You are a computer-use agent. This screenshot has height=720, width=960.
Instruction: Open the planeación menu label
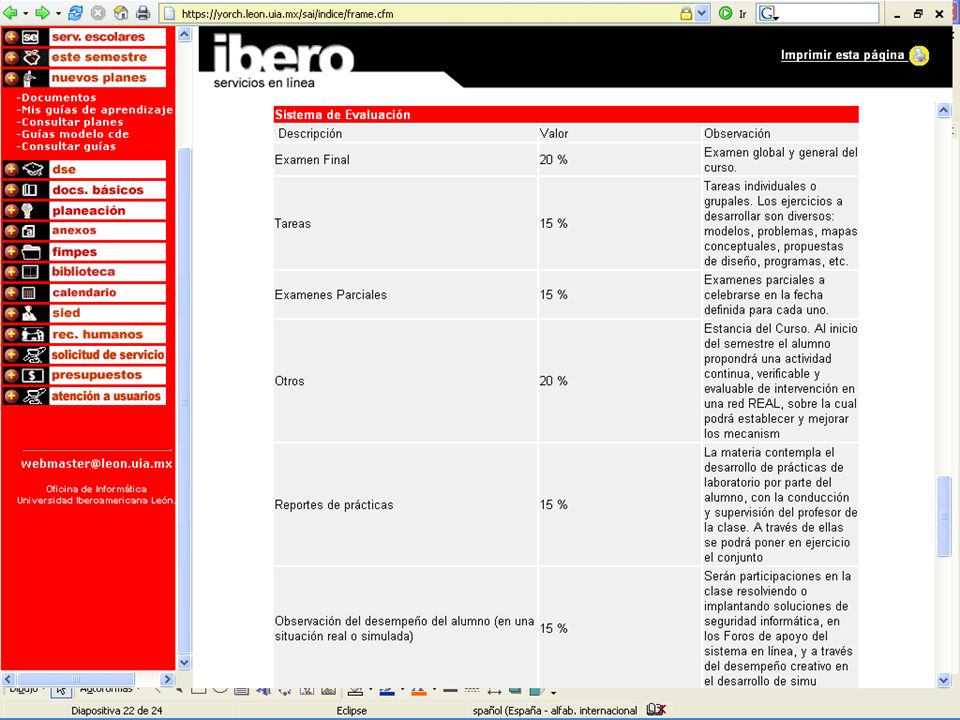tap(89, 211)
